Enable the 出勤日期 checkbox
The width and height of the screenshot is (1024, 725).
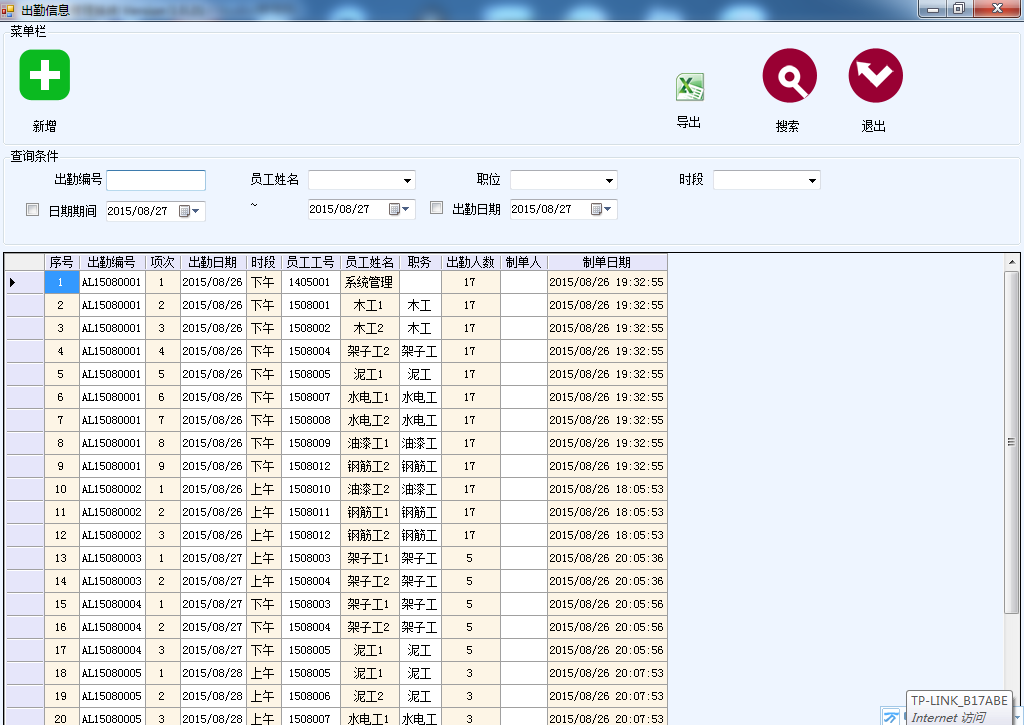[436, 208]
